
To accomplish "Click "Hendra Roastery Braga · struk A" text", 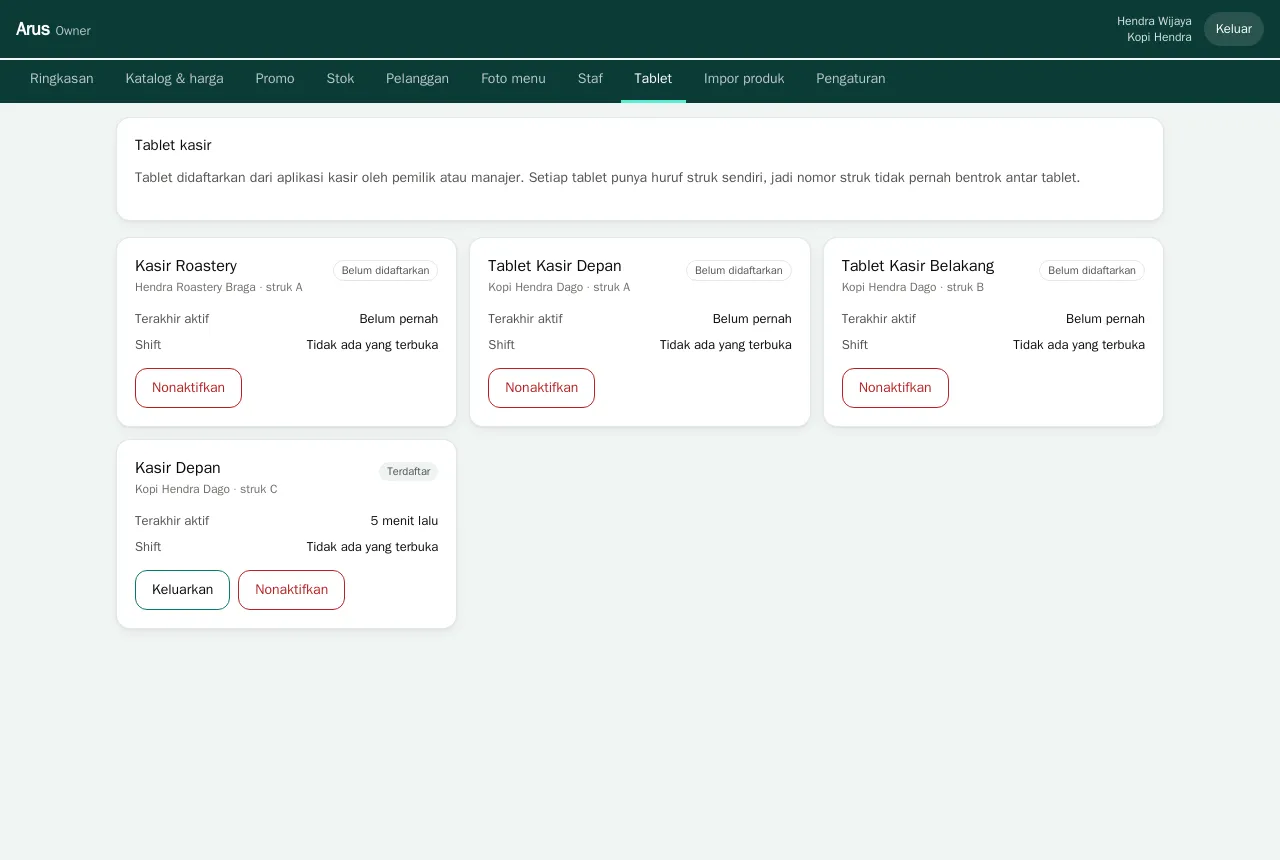I will tap(219, 287).
